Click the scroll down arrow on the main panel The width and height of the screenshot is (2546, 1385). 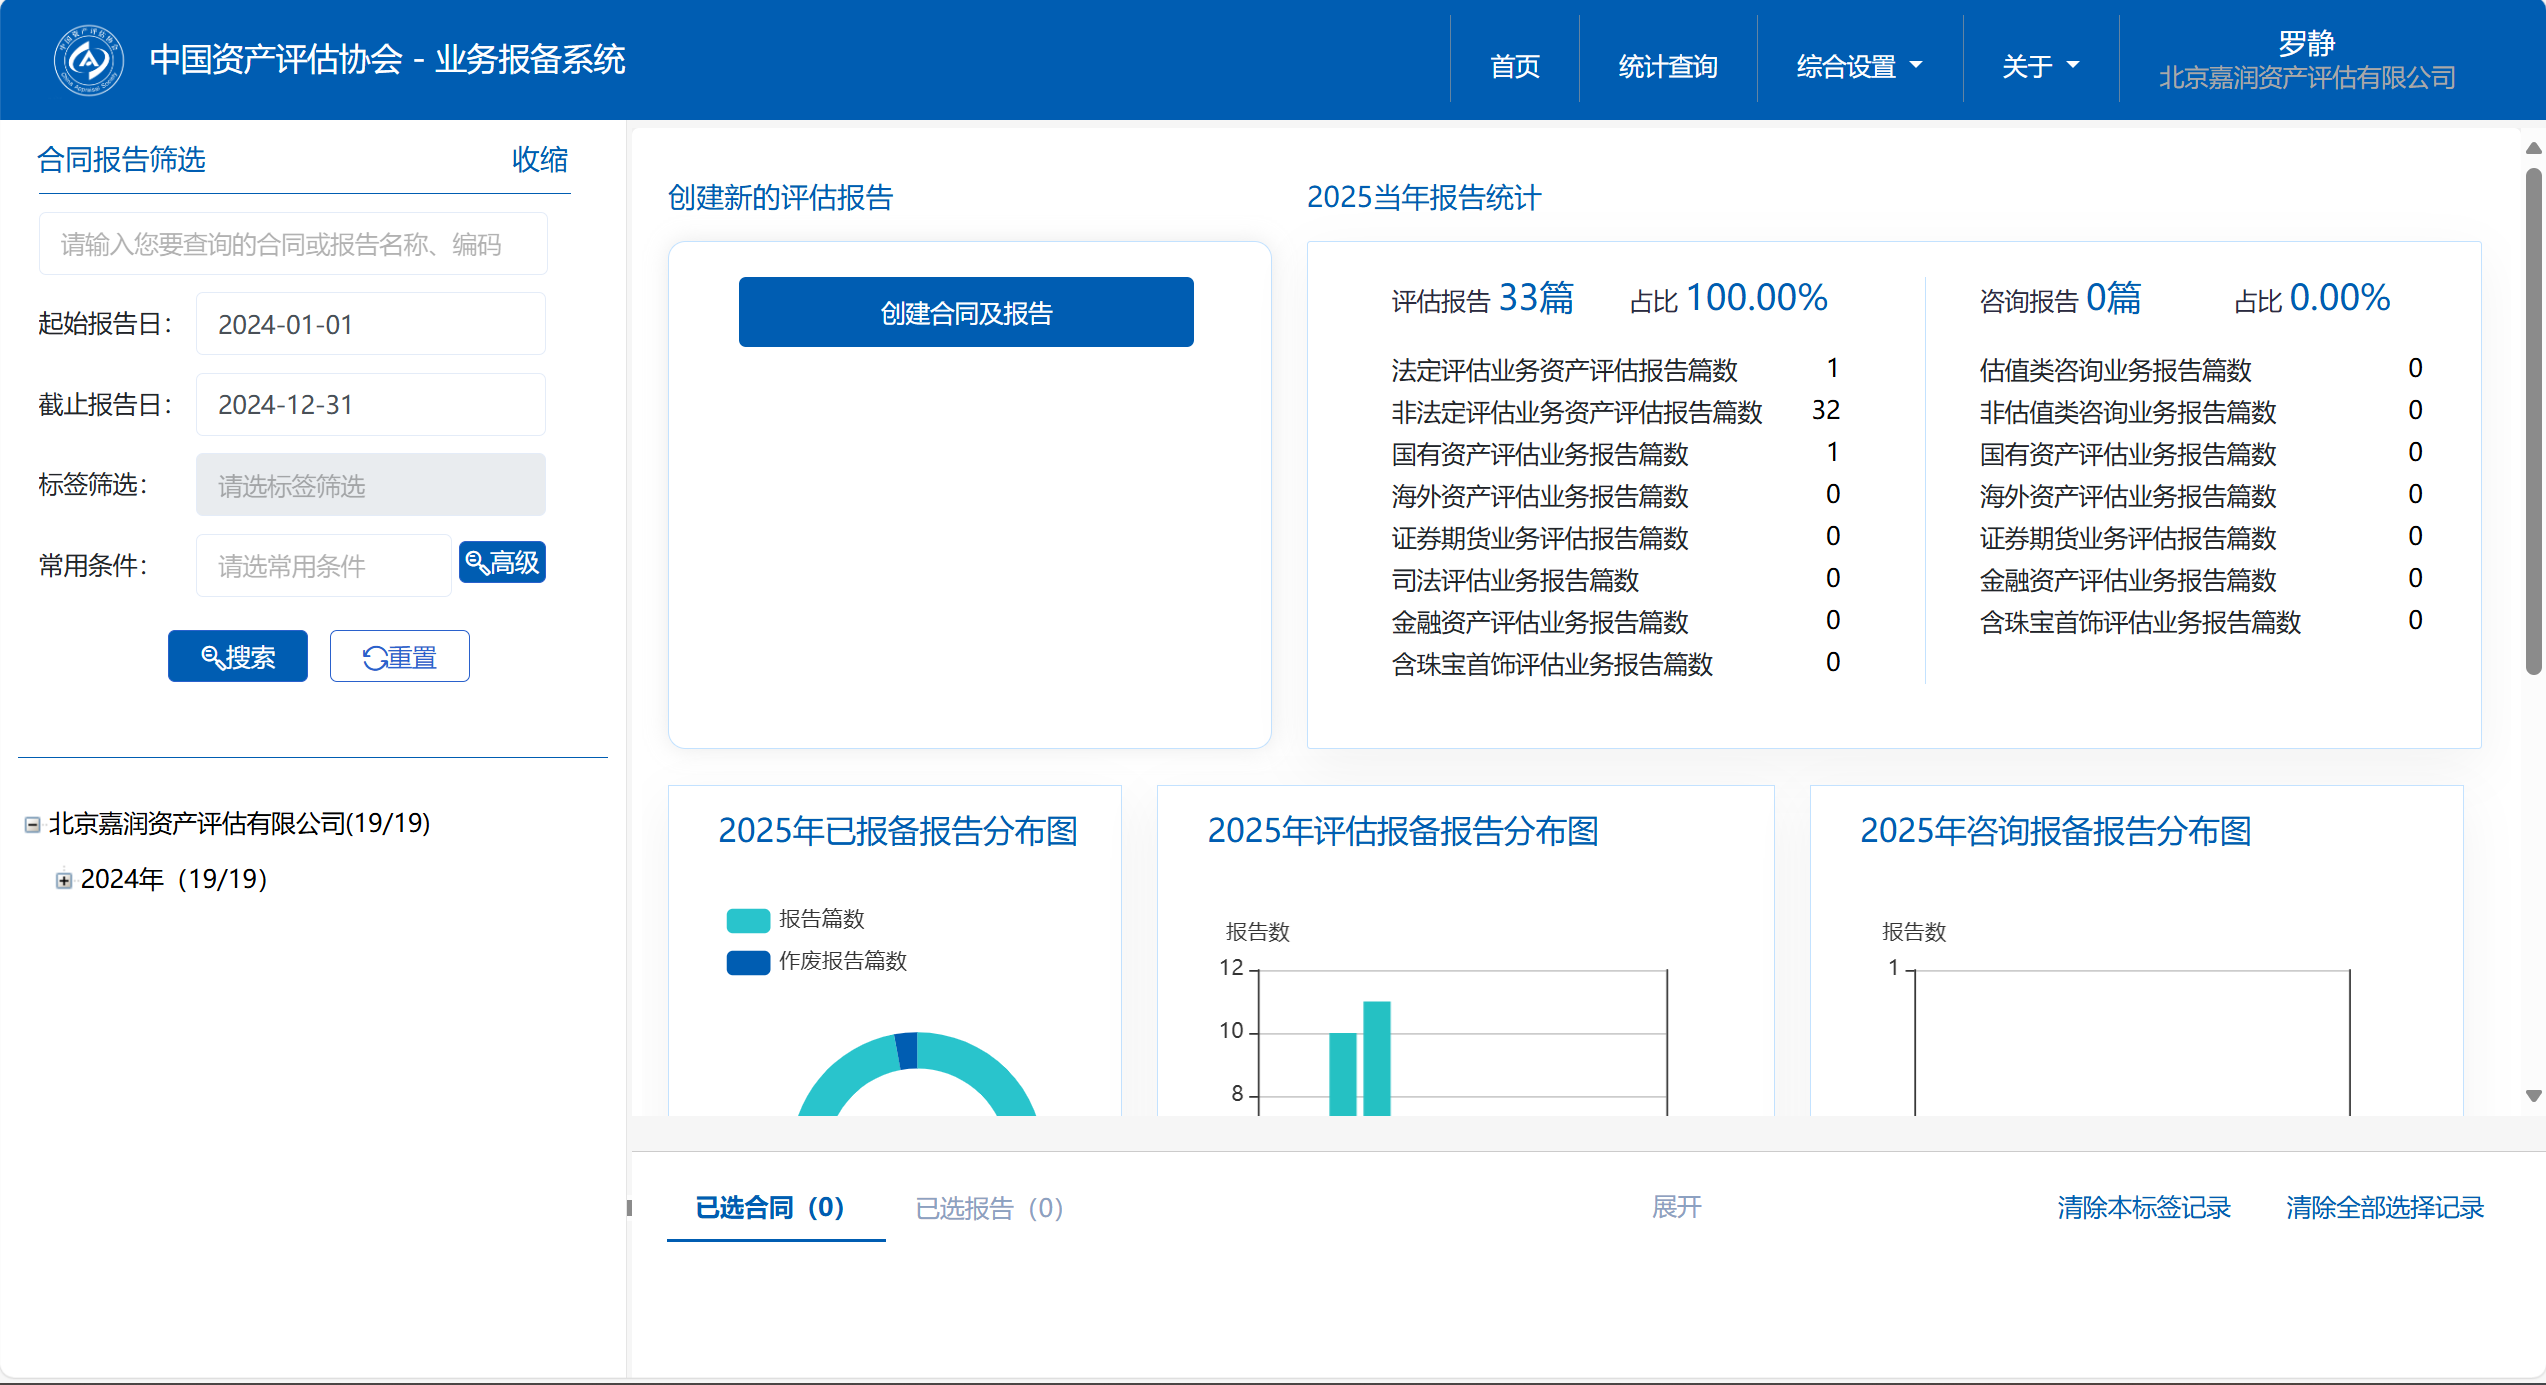pyautogui.click(x=2533, y=1096)
